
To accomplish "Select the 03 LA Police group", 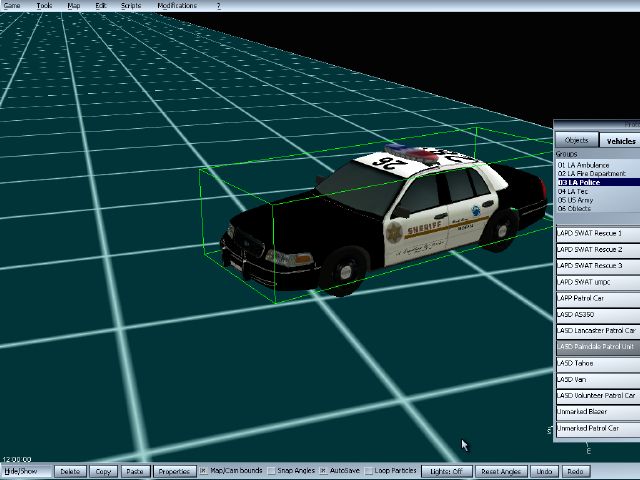I will (598, 182).
